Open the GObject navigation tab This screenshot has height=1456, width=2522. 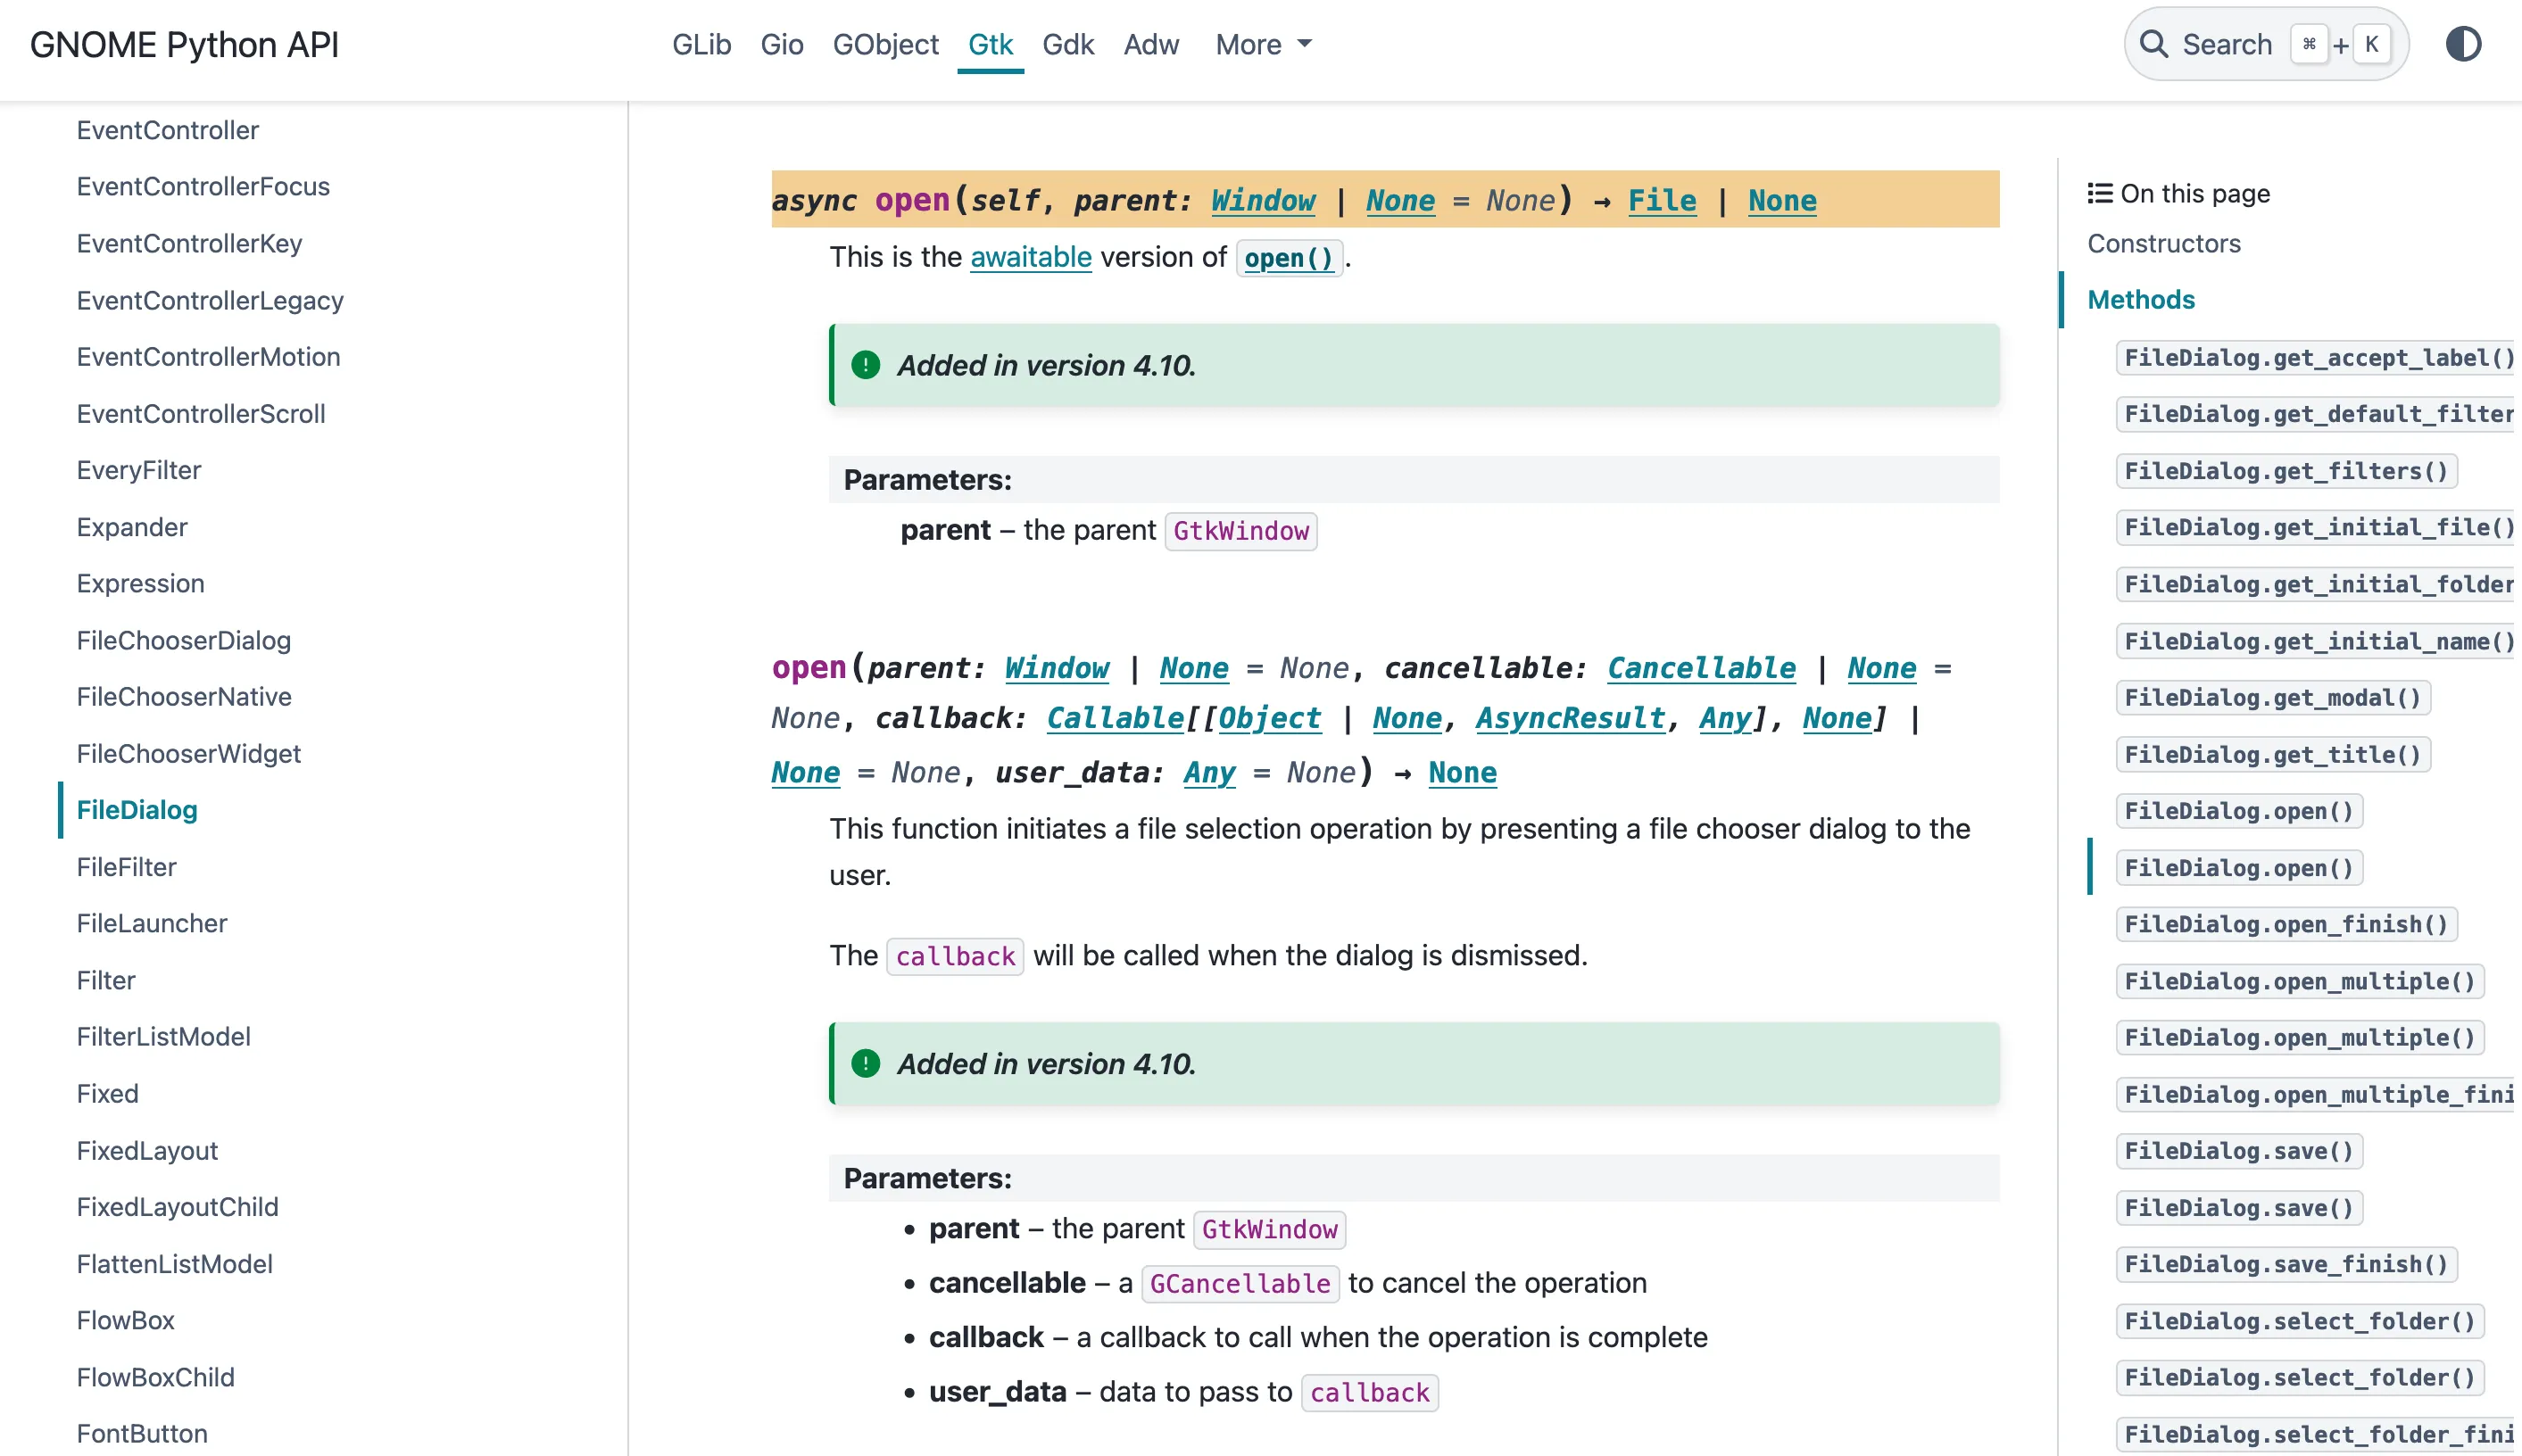coord(885,44)
